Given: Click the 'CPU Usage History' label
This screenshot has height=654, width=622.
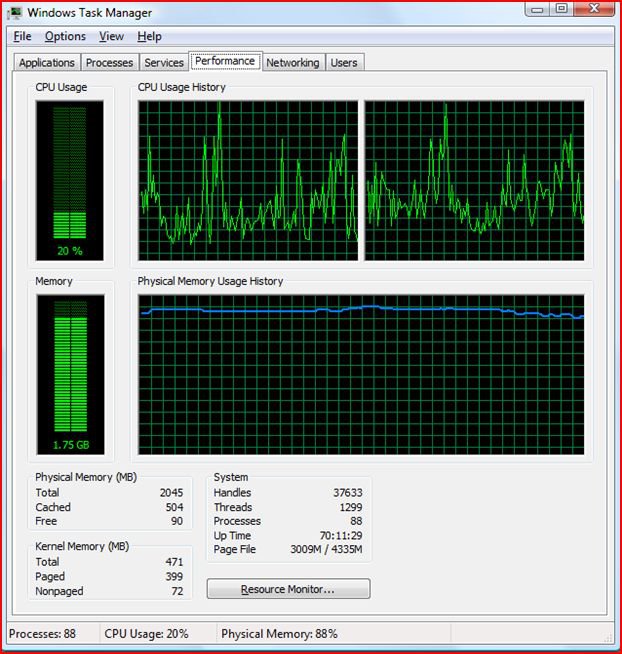Looking at the screenshot, I should click(181, 87).
